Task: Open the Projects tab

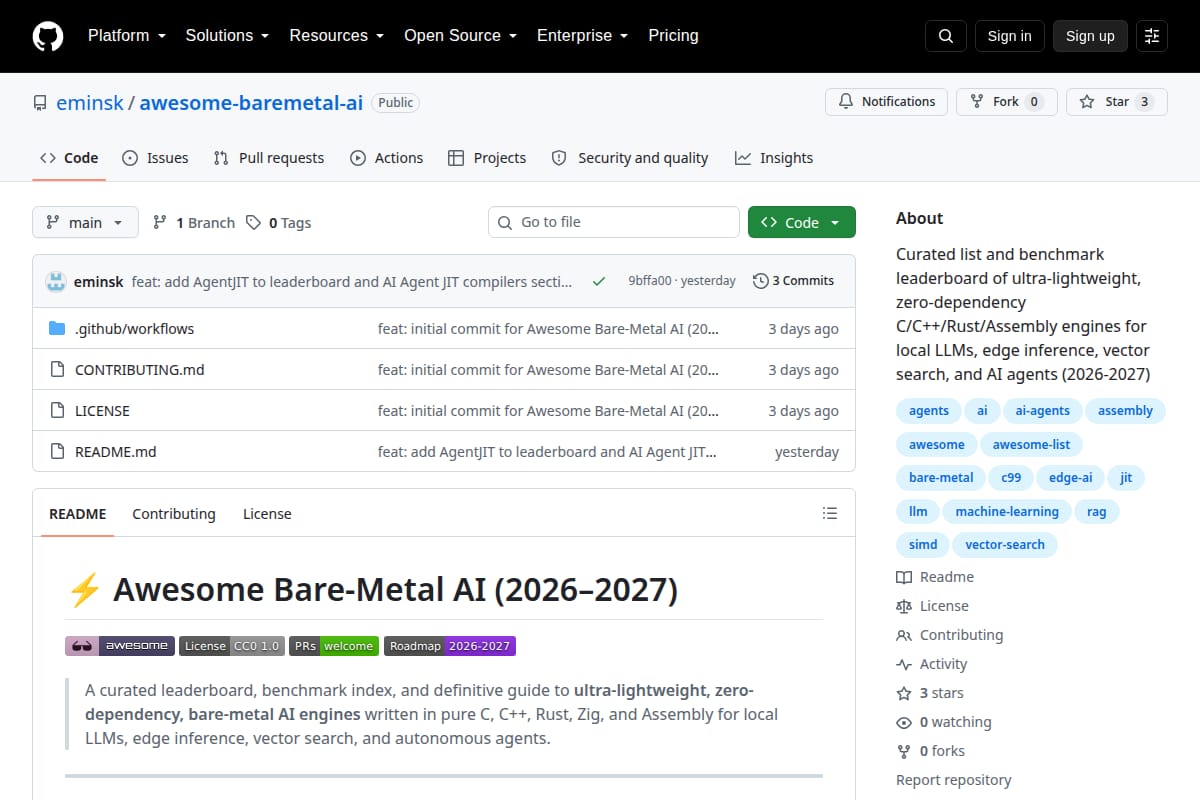Action: (487, 158)
